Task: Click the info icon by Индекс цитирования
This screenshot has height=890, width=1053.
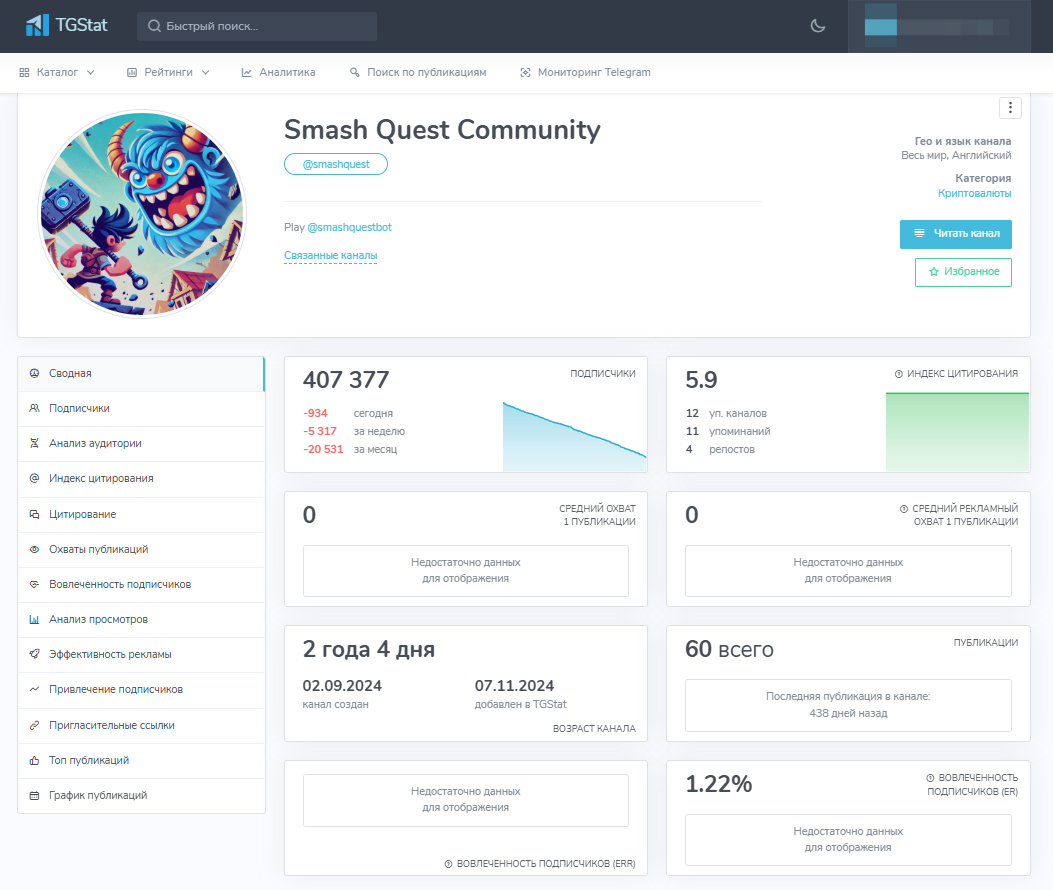Action: [x=899, y=374]
